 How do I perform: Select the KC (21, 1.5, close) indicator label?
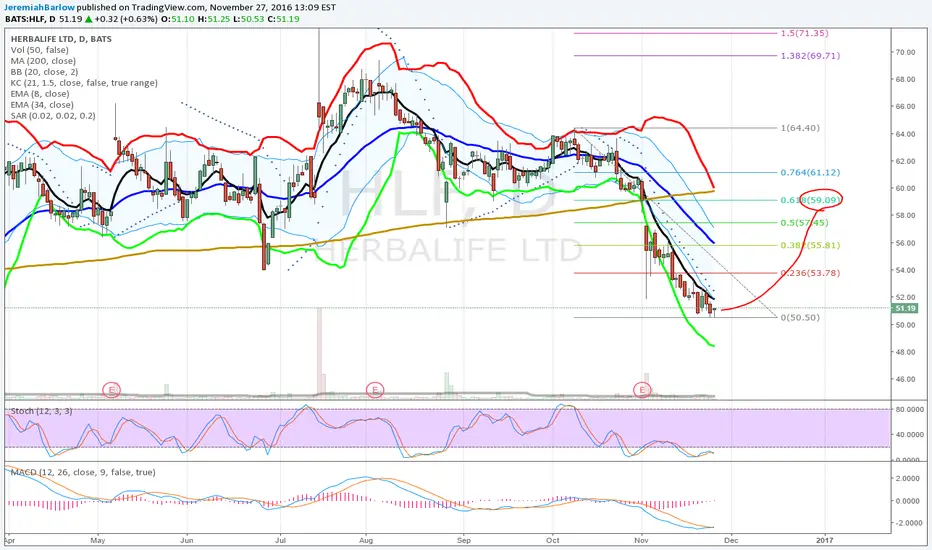(84, 83)
